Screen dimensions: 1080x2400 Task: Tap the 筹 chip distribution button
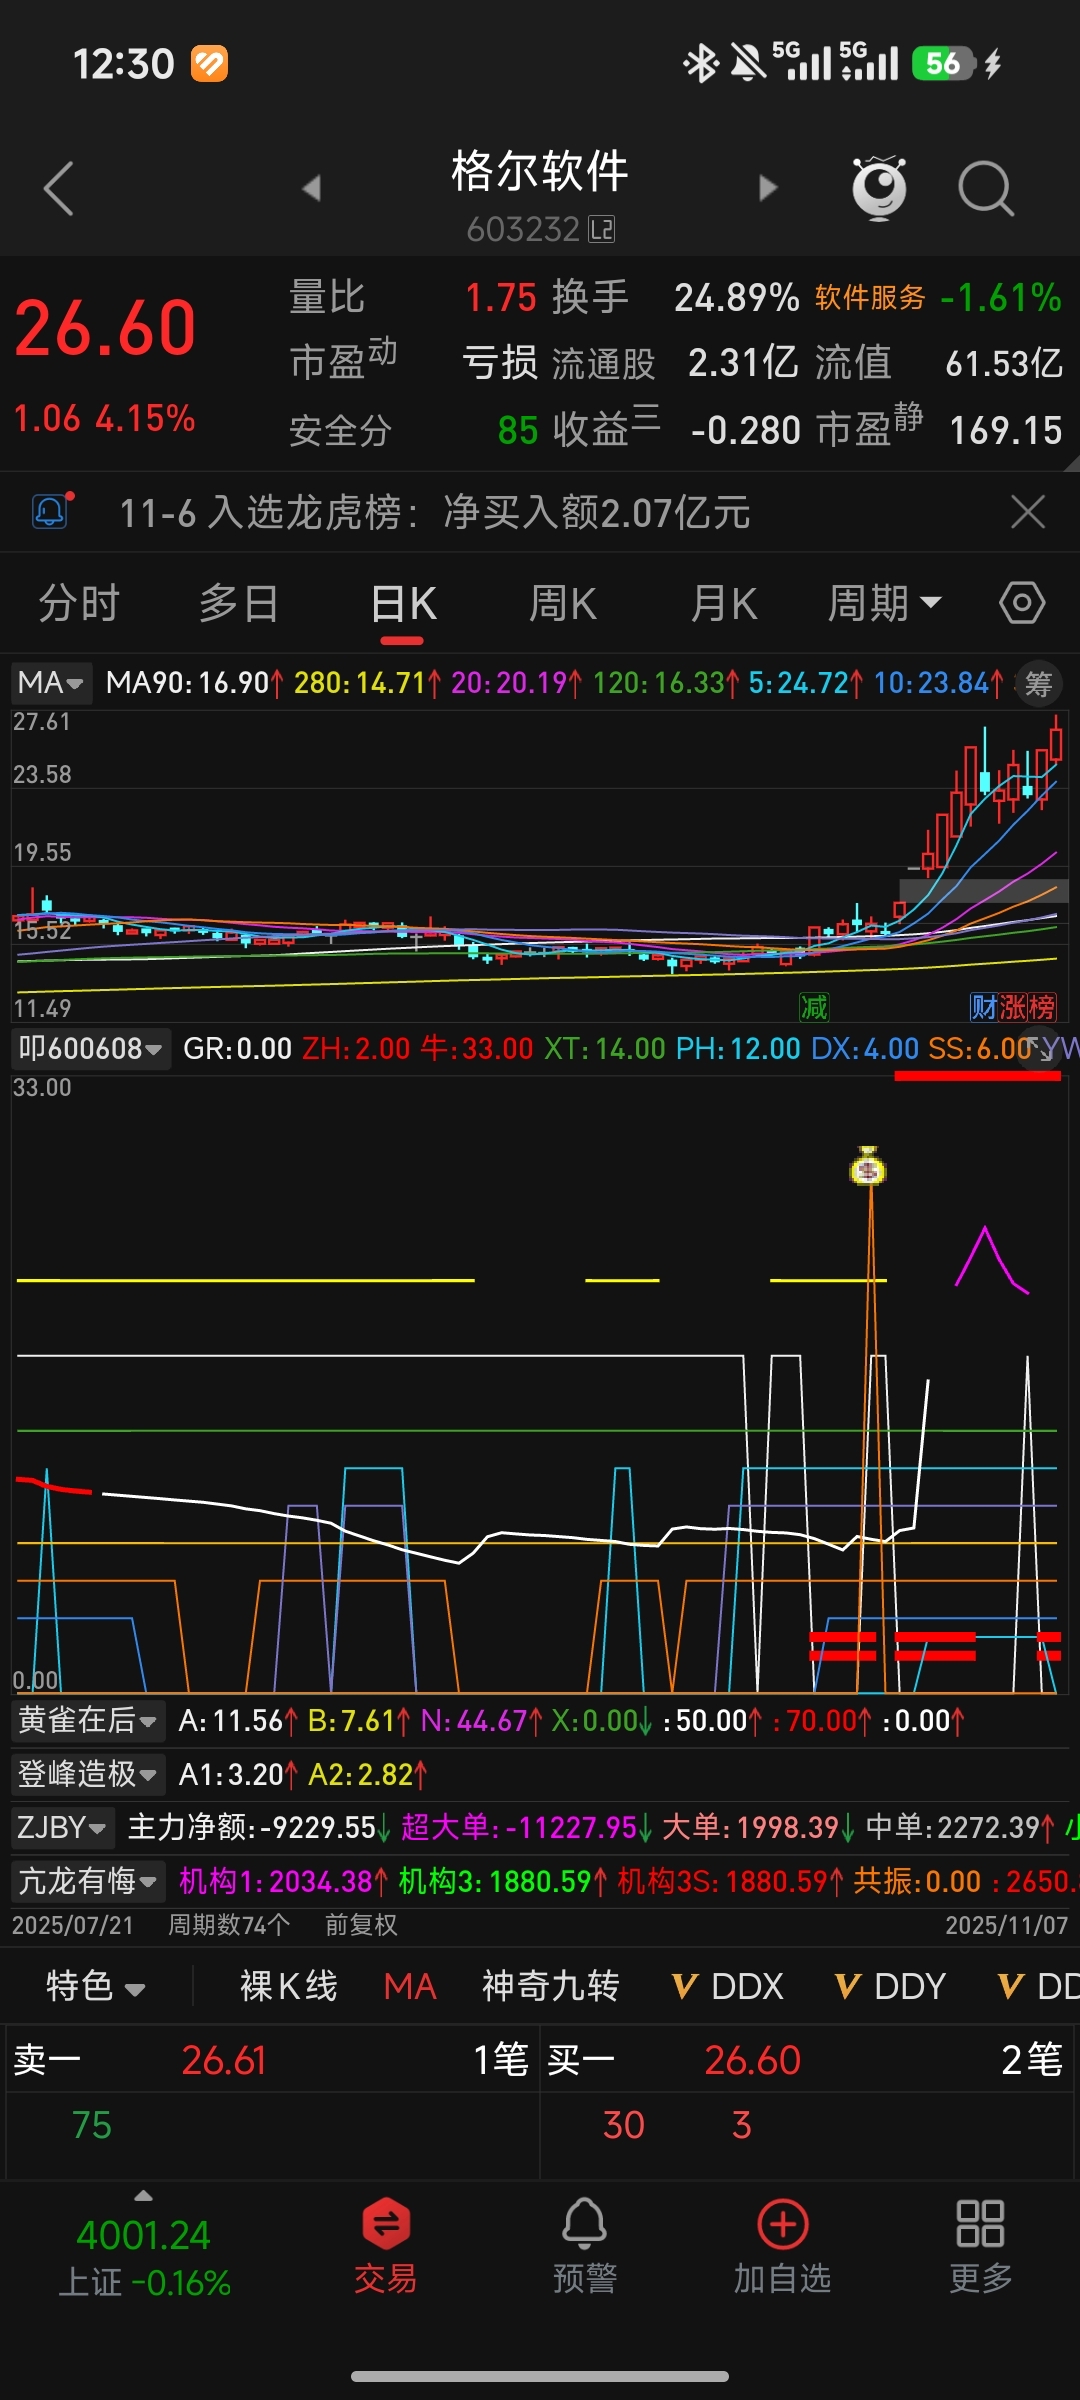1038,684
